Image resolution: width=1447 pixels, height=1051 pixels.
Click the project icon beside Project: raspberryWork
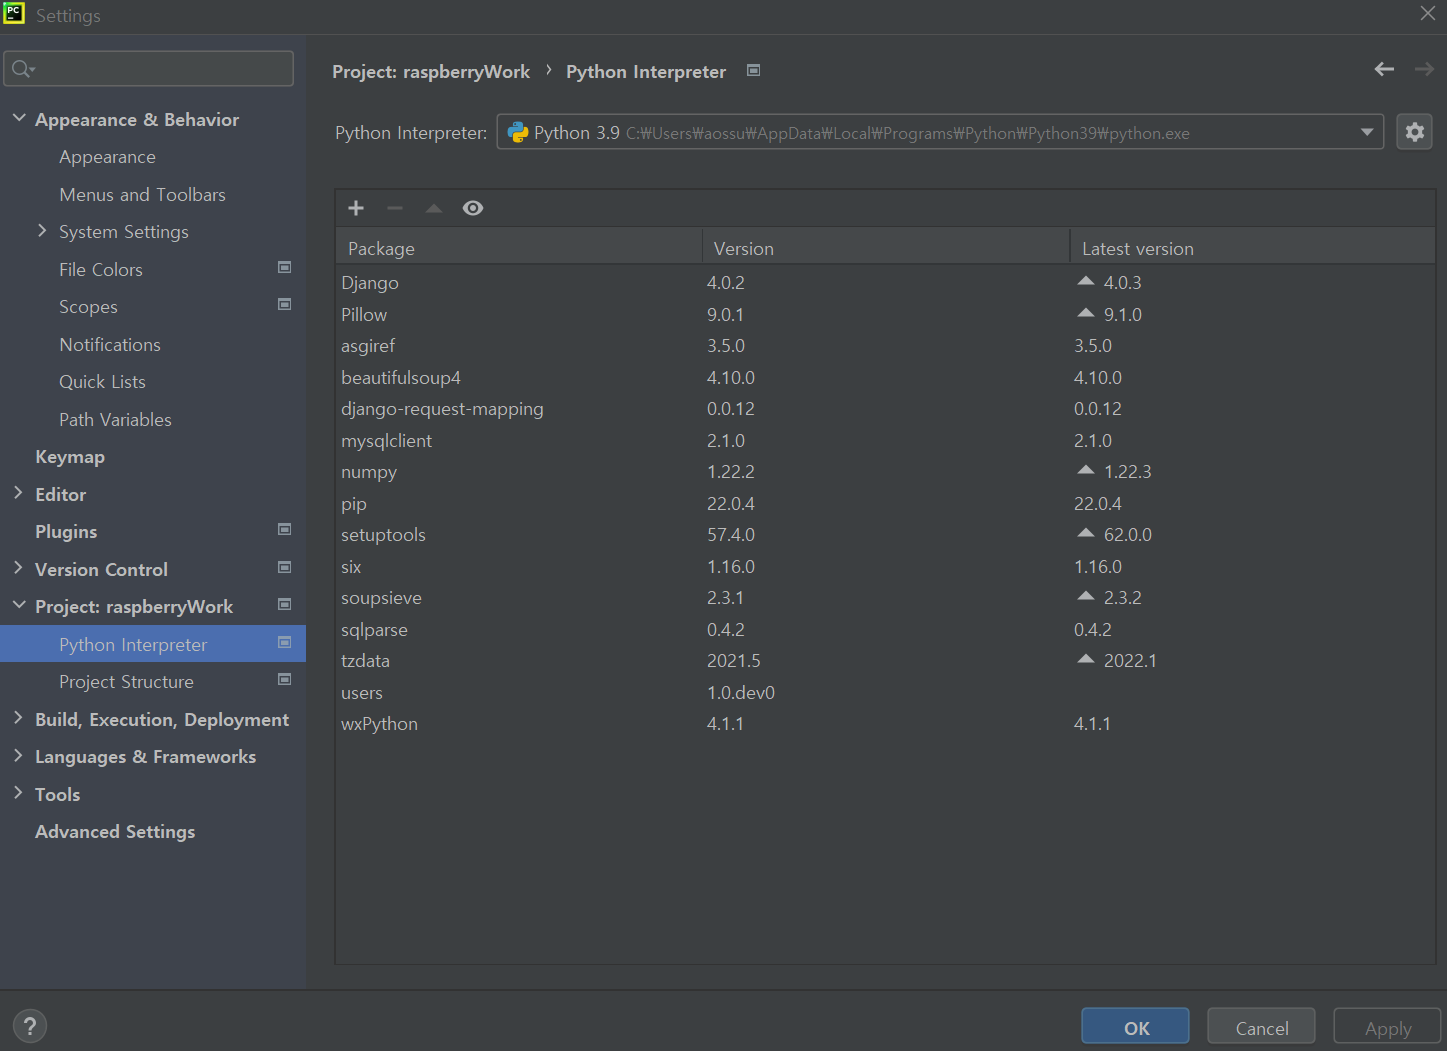click(285, 604)
